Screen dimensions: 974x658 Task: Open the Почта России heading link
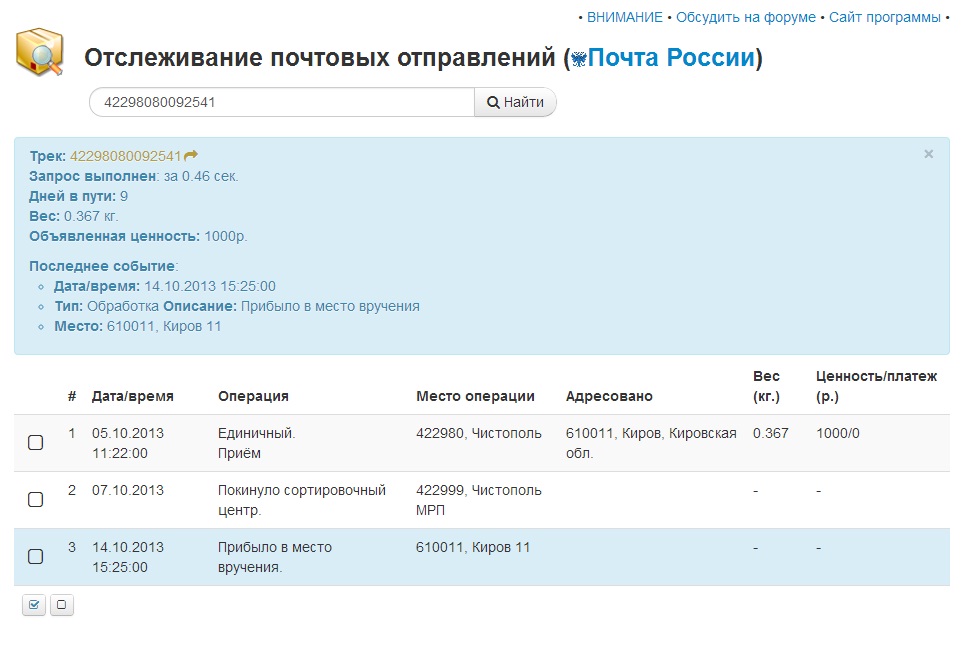pos(670,58)
